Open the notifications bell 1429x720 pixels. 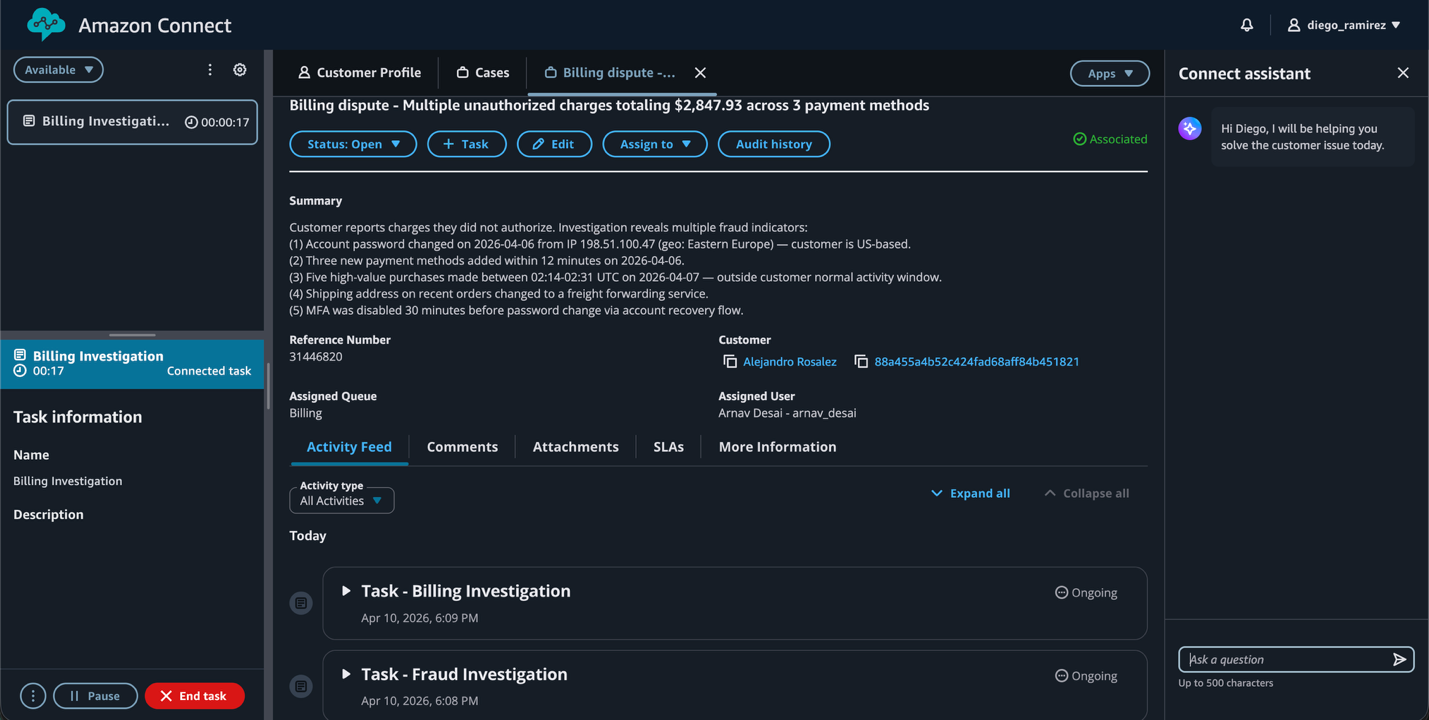(1247, 25)
